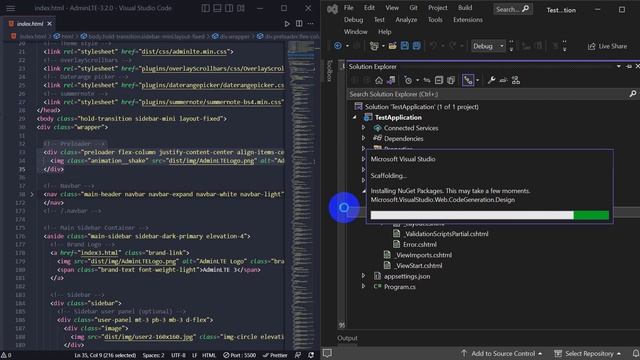The image size is (640, 360).
Task: Open VS Code notifications bell
Action: 311,355
